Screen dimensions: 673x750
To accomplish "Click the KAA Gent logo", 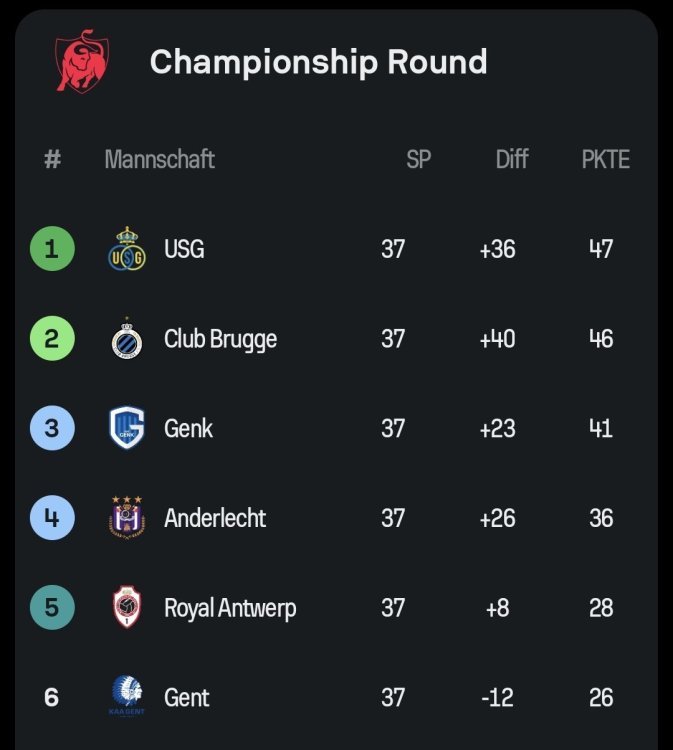I will pos(126,697).
